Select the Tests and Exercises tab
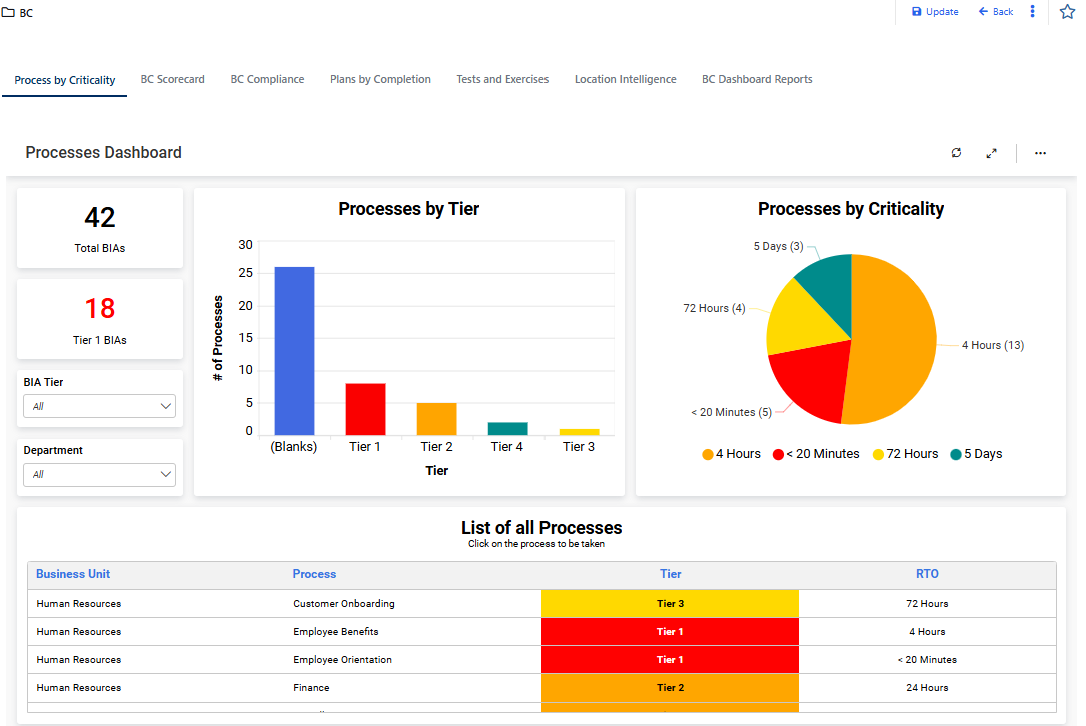Screen dimensions: 1086x726 point(502,79)
